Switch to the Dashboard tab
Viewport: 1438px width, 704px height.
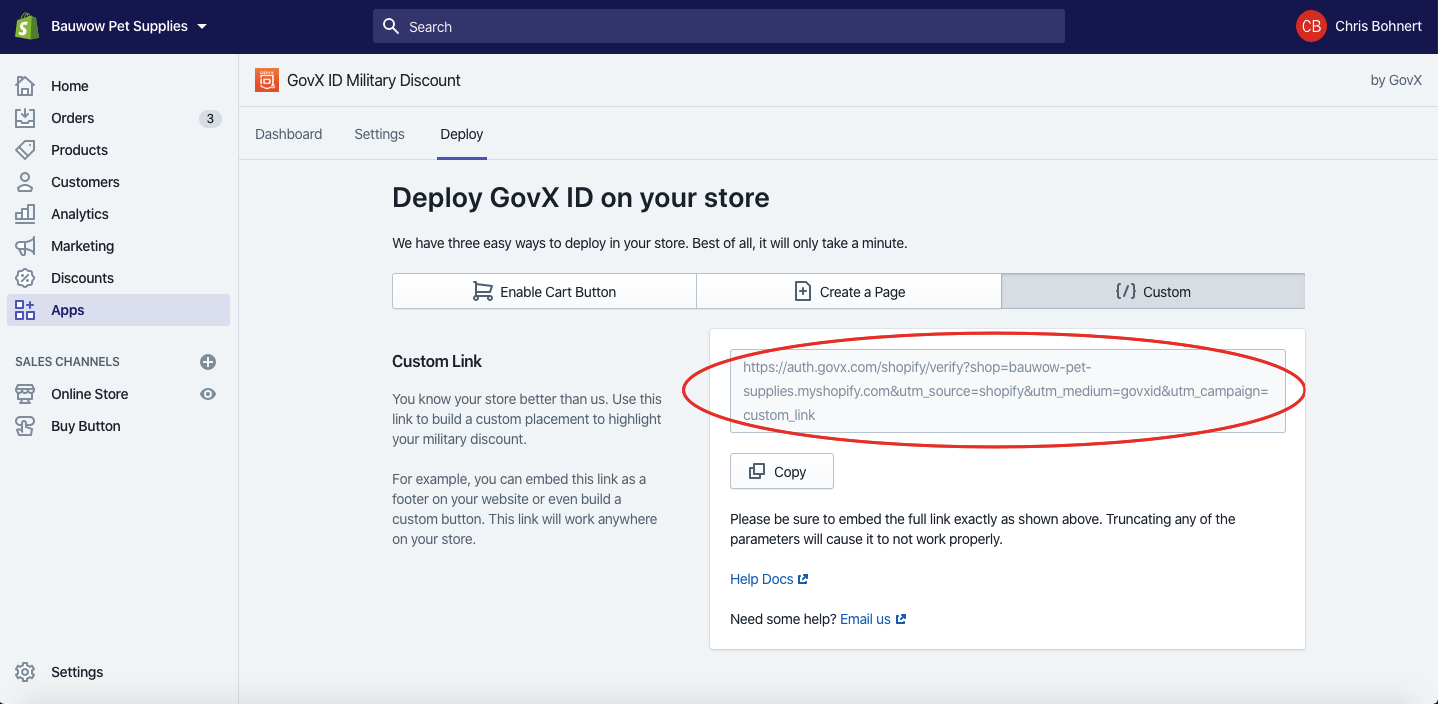[x=289, y=134]
